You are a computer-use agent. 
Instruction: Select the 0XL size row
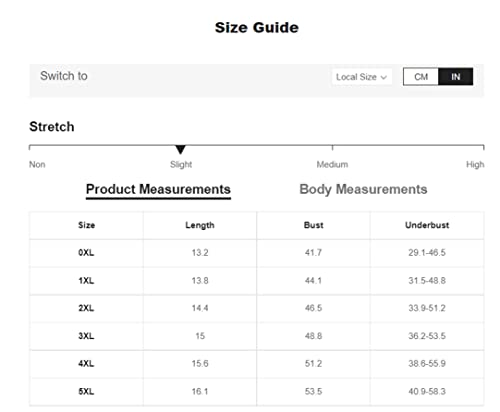click(256, 253)
